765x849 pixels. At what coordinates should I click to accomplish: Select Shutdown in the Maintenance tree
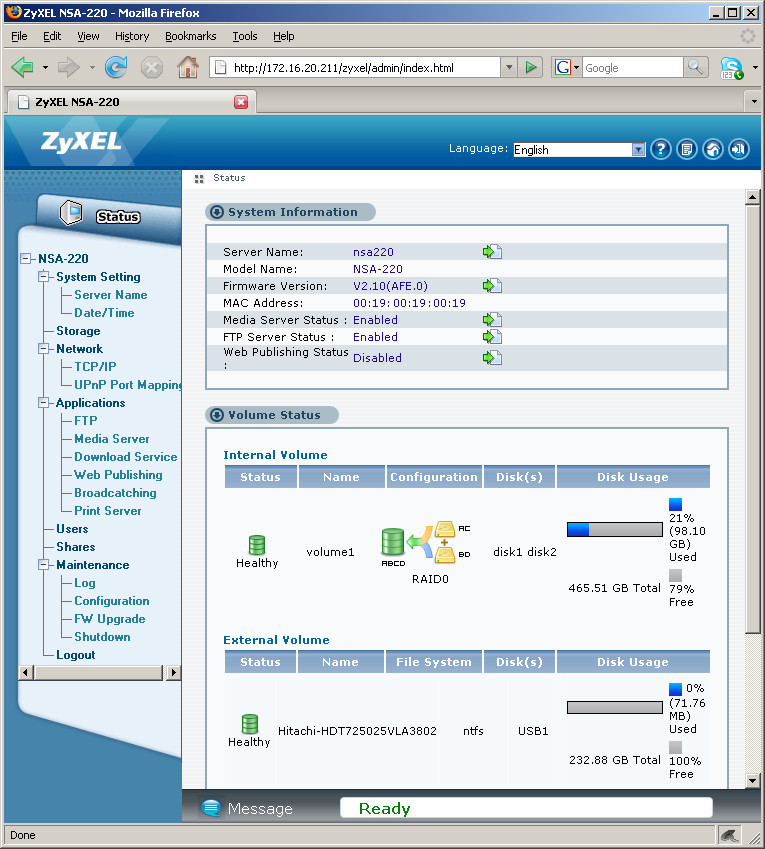coord(102,637)
